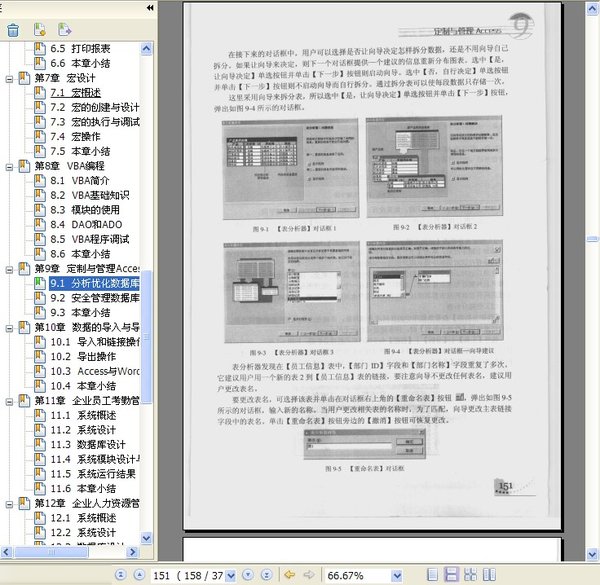Click the document scroll down arrow

[593, 554]
